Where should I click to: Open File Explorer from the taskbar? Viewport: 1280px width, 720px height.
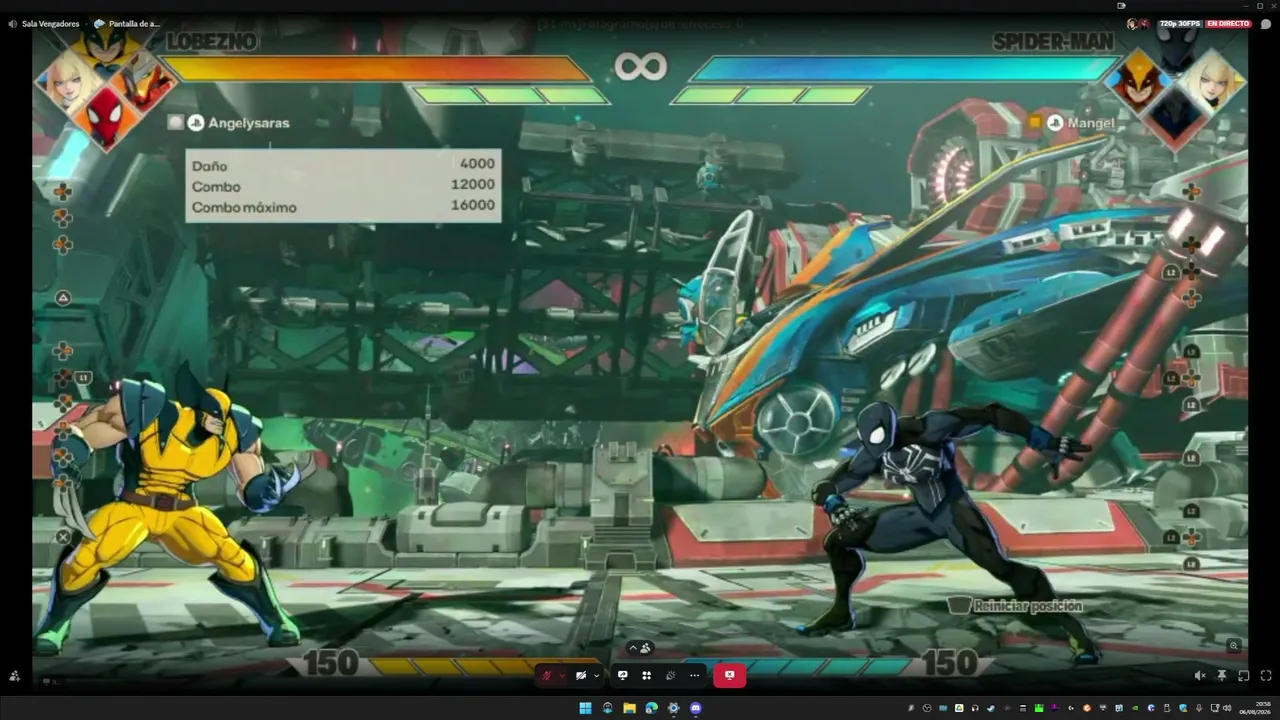click(629, 708)
